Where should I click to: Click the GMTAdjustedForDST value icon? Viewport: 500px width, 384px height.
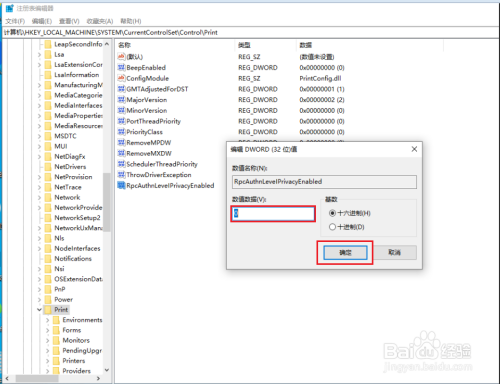click(121, 89)
